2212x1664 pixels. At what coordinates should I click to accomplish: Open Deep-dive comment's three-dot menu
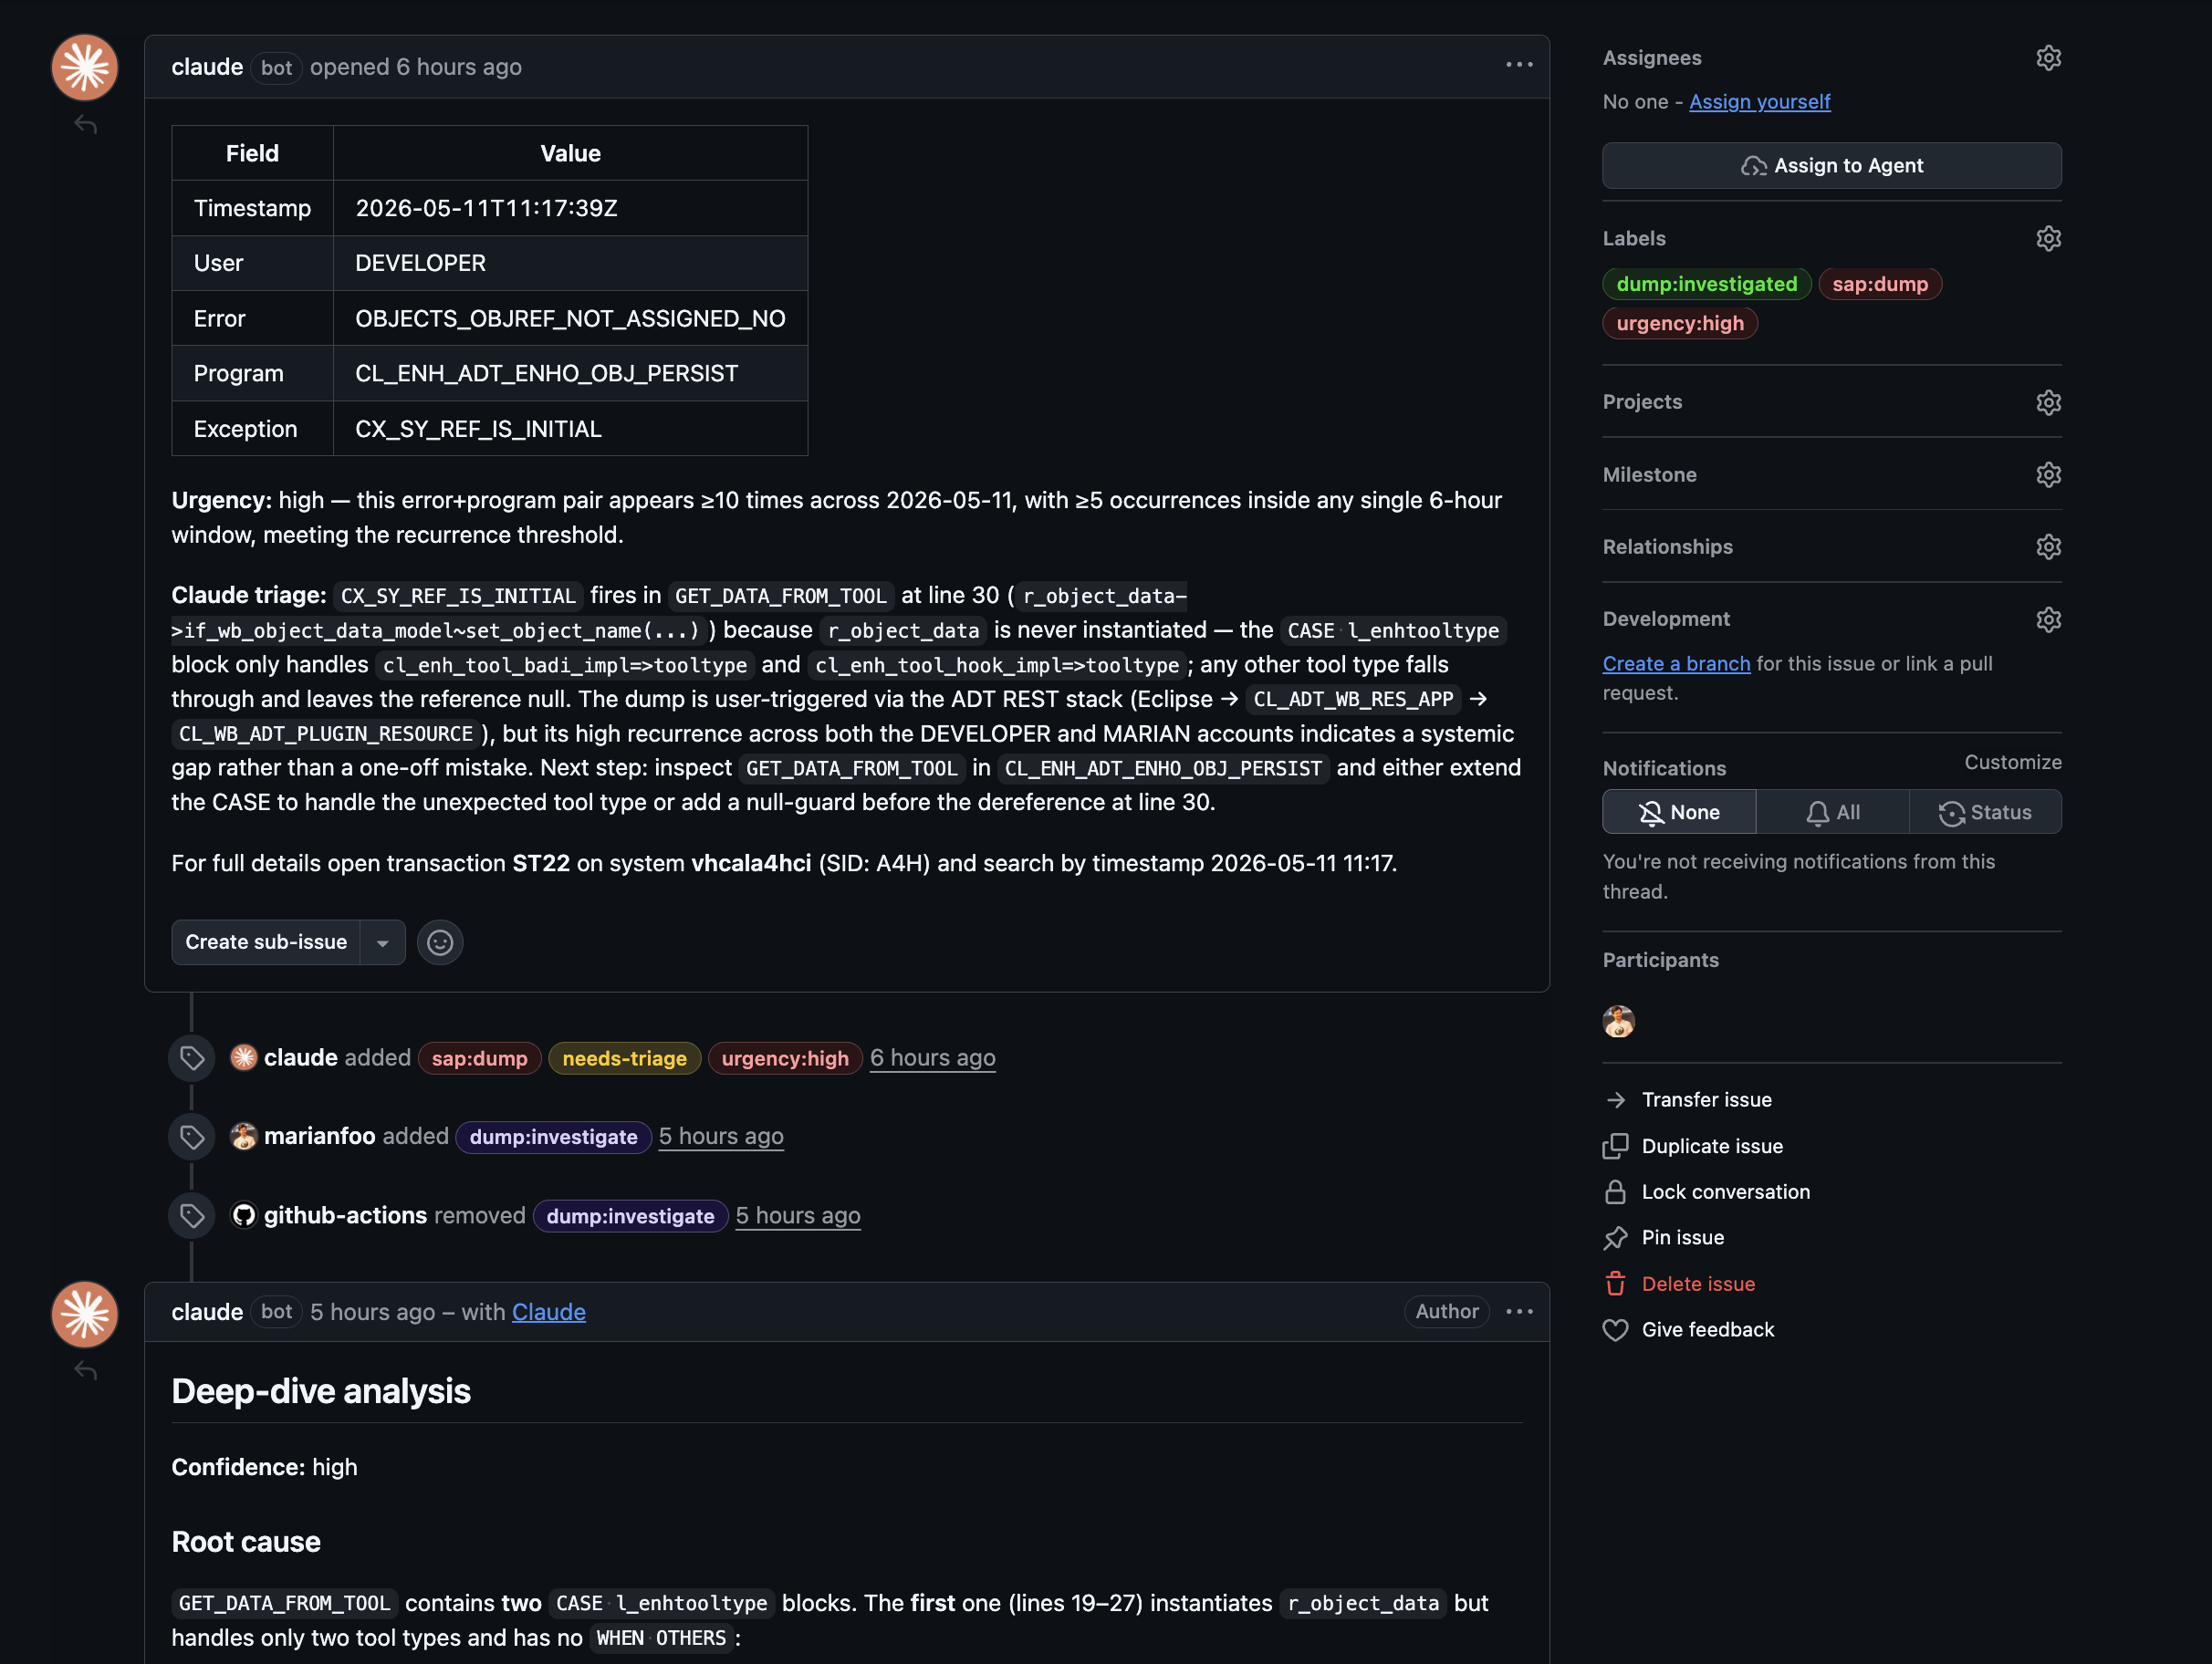1519,1311
